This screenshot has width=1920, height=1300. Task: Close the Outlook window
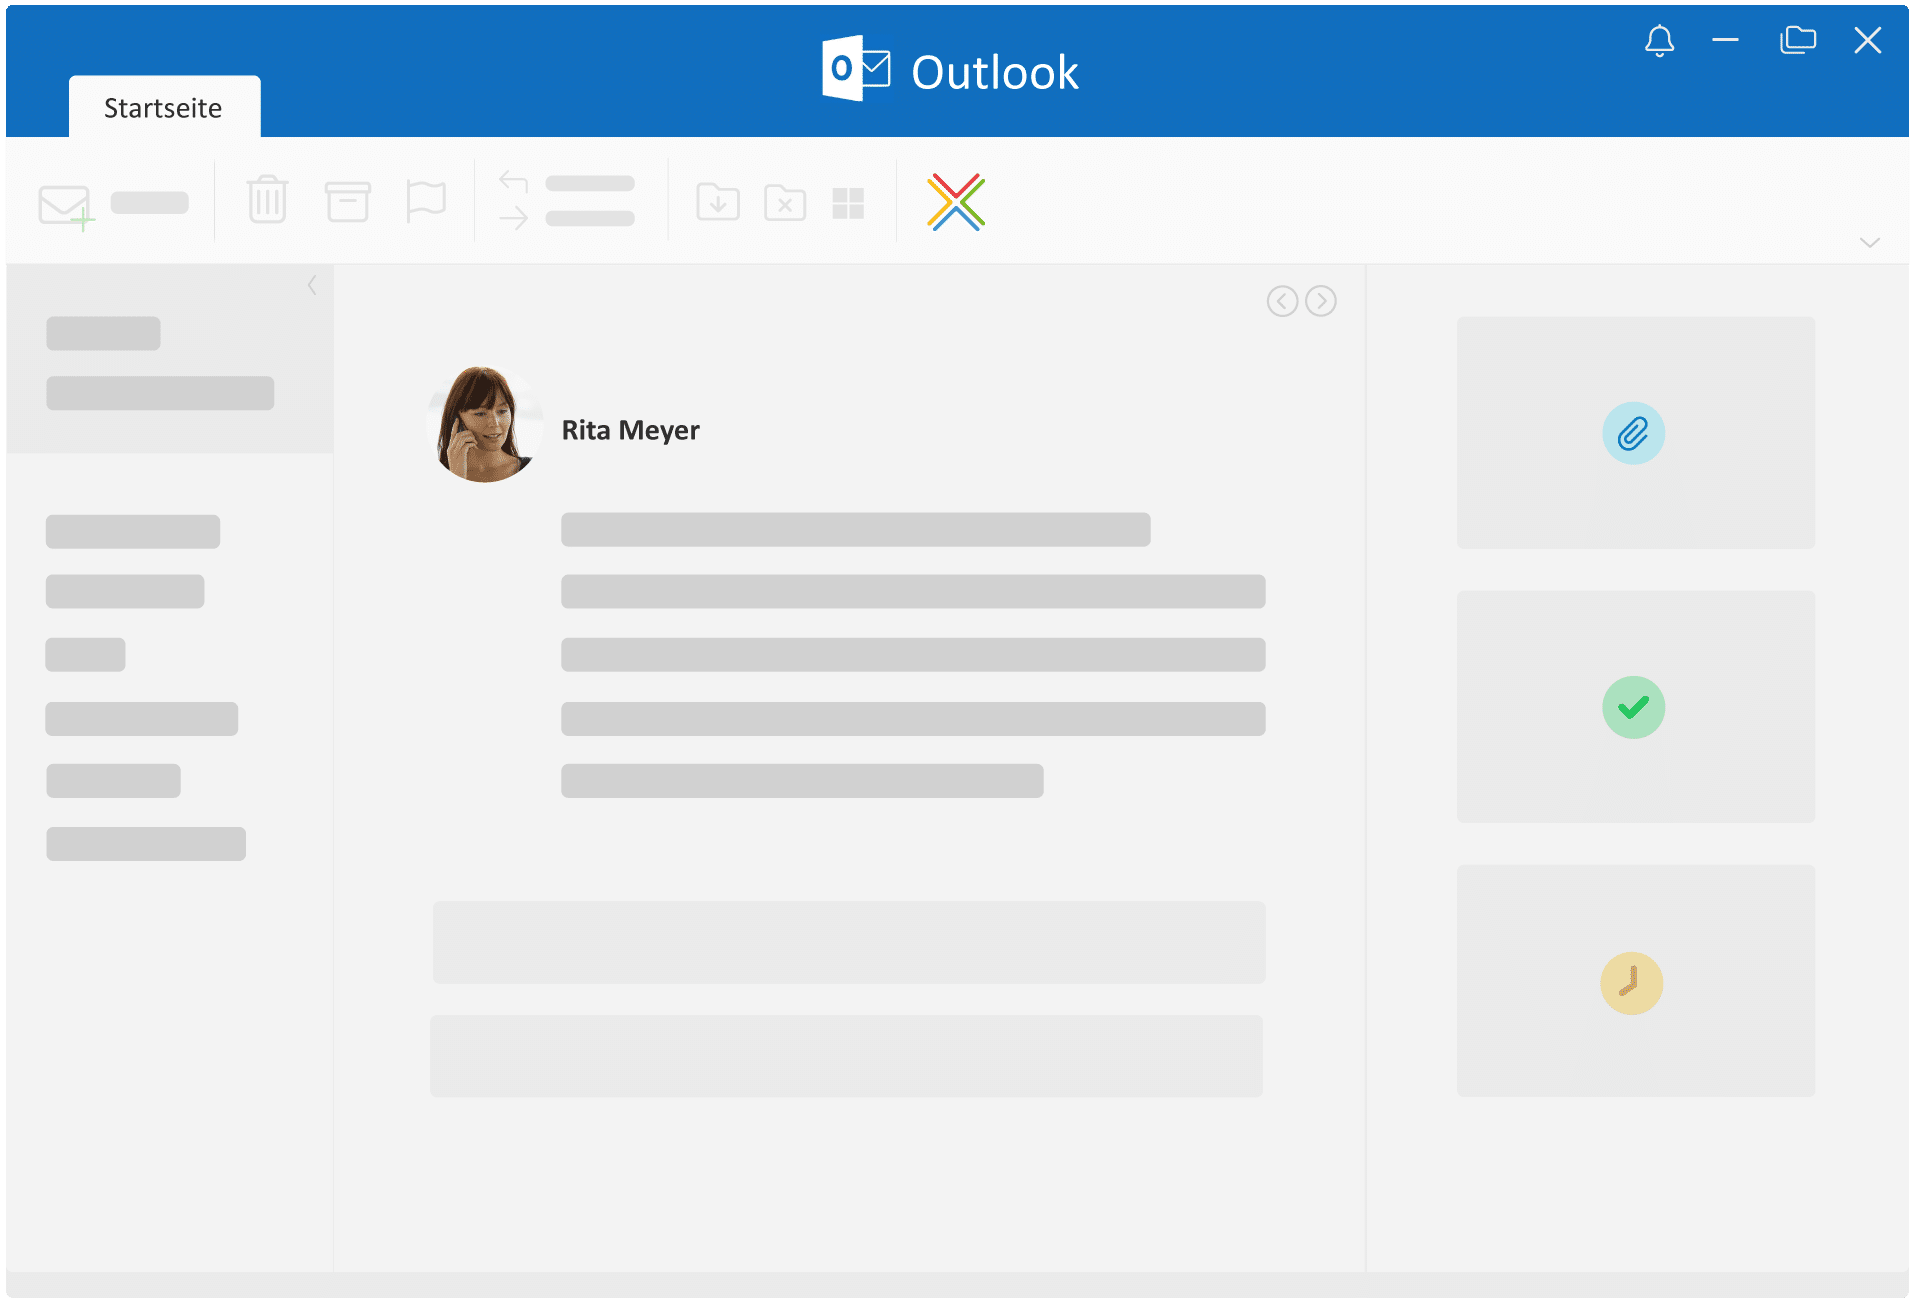(x=1868, y=40)
